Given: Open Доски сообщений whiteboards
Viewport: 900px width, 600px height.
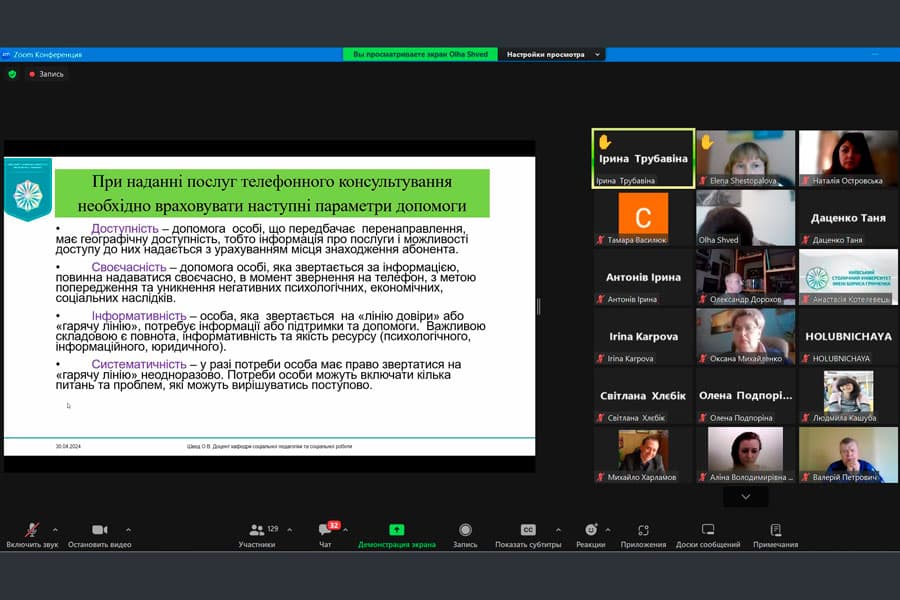Looking at the screenshot, I should pyautogui.click(x=708, y=530).
